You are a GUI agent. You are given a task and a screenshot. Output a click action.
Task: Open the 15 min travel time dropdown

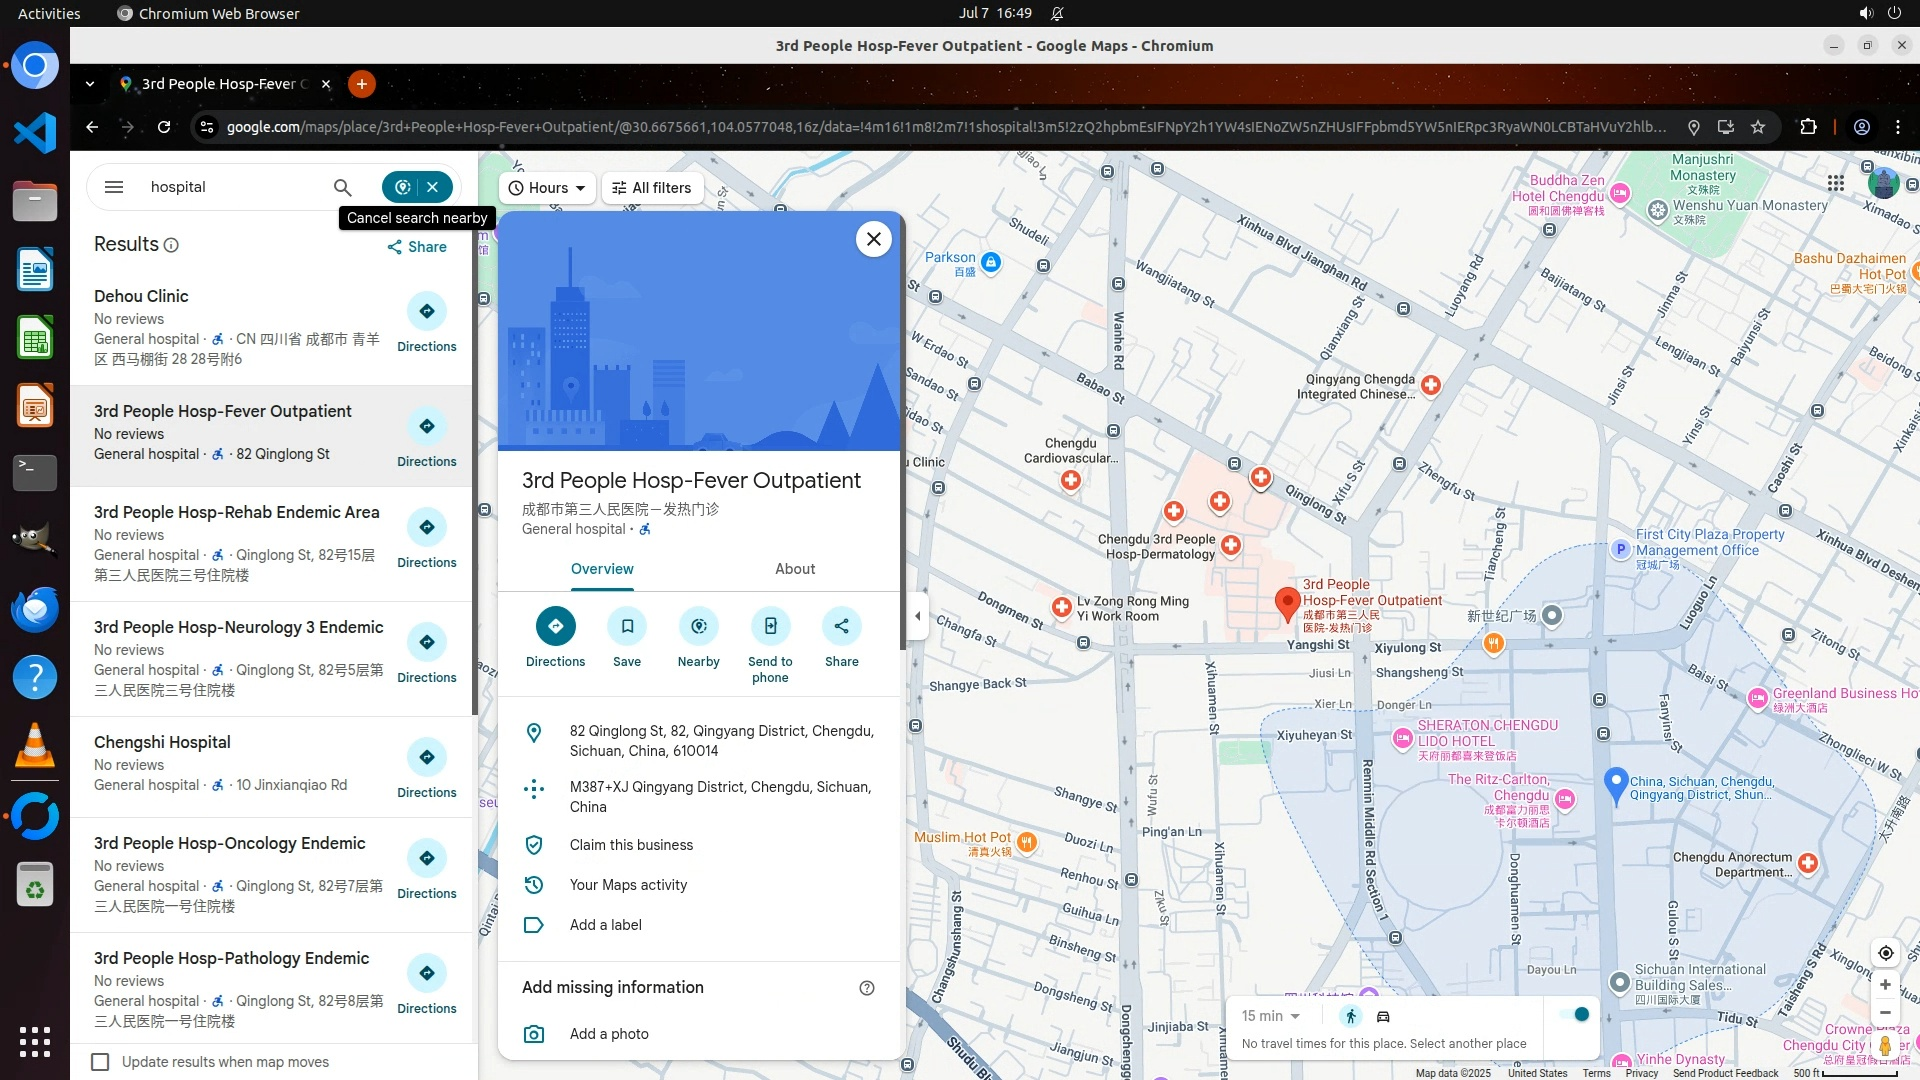[1271, 1016]
